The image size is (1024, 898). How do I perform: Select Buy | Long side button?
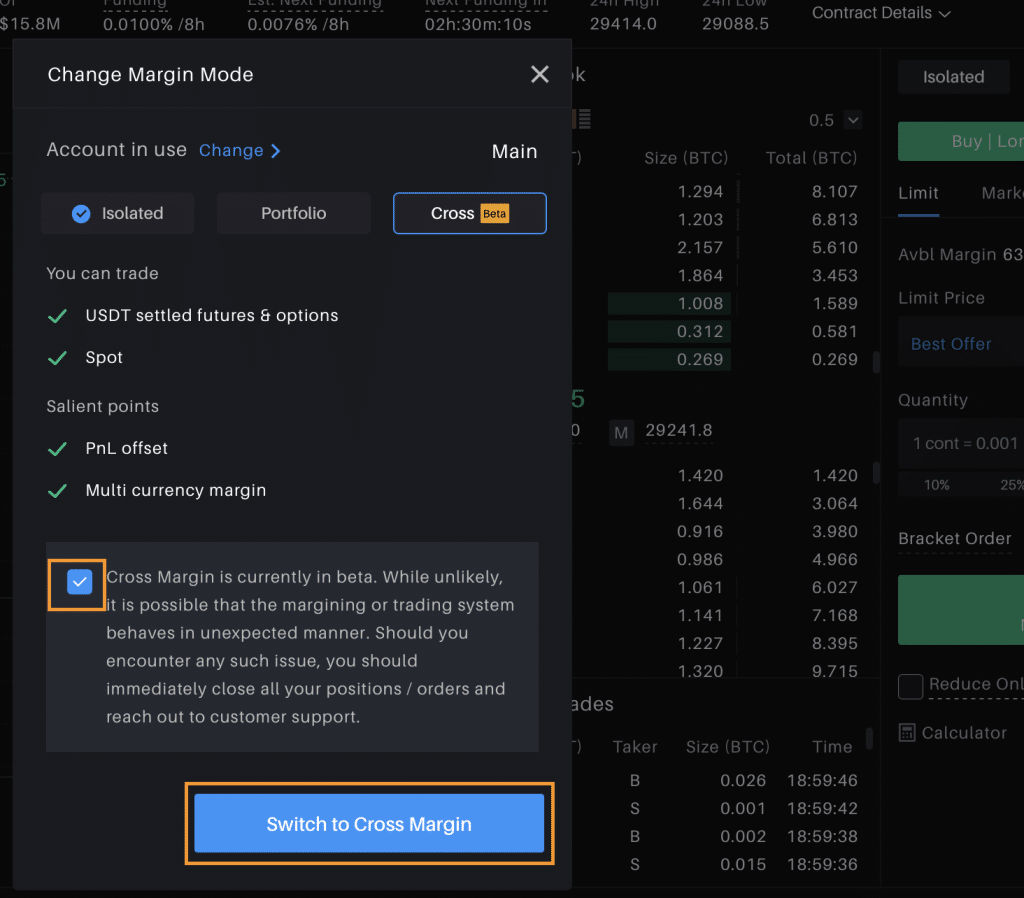click(961, 141)
